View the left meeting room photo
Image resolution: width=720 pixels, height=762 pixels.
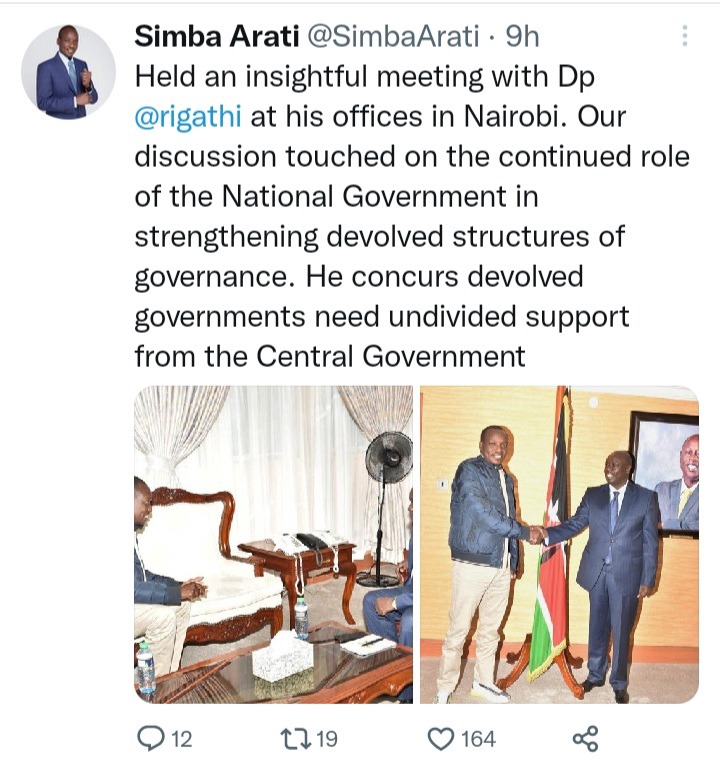[274, 544]
